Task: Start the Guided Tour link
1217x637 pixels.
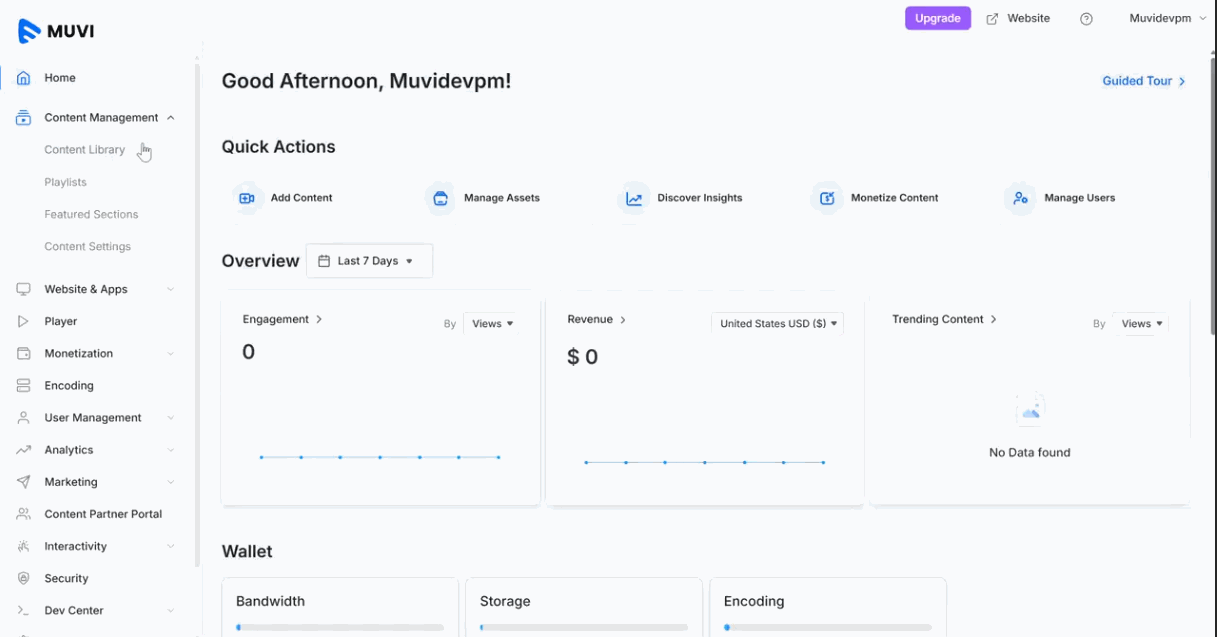Action: coord(1143,81)
